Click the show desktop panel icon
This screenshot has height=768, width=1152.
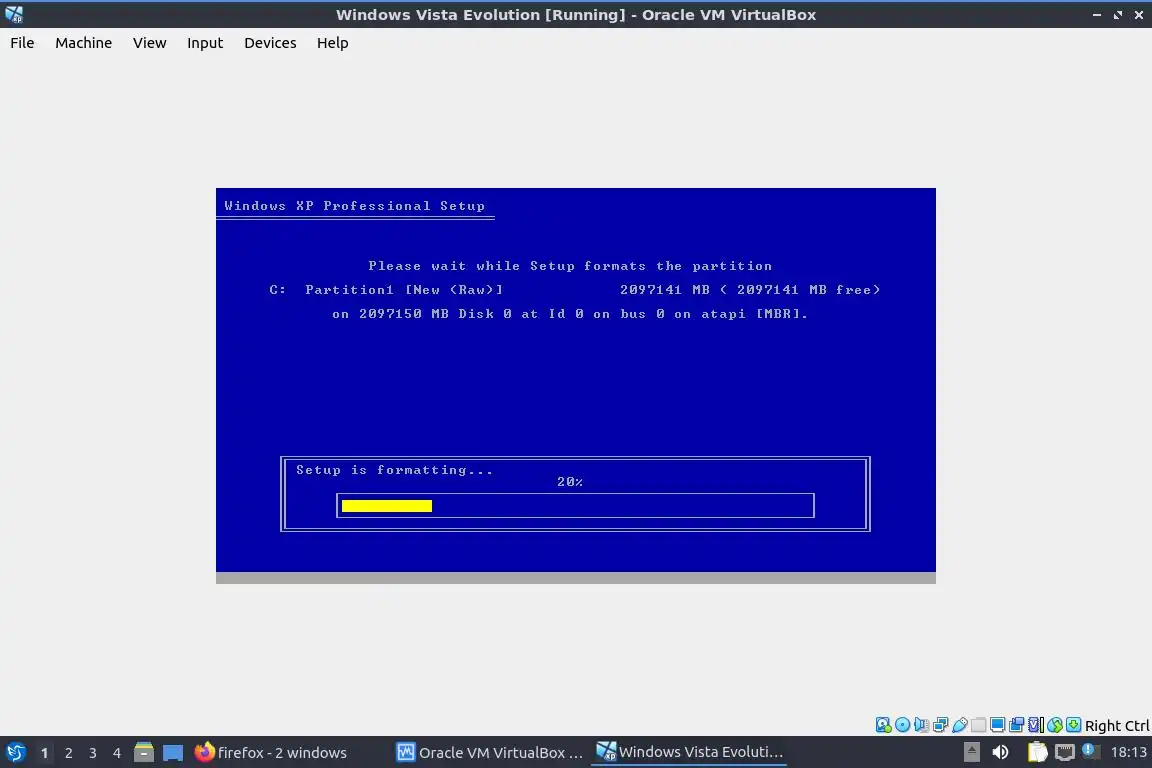click(x=173, y=753)
